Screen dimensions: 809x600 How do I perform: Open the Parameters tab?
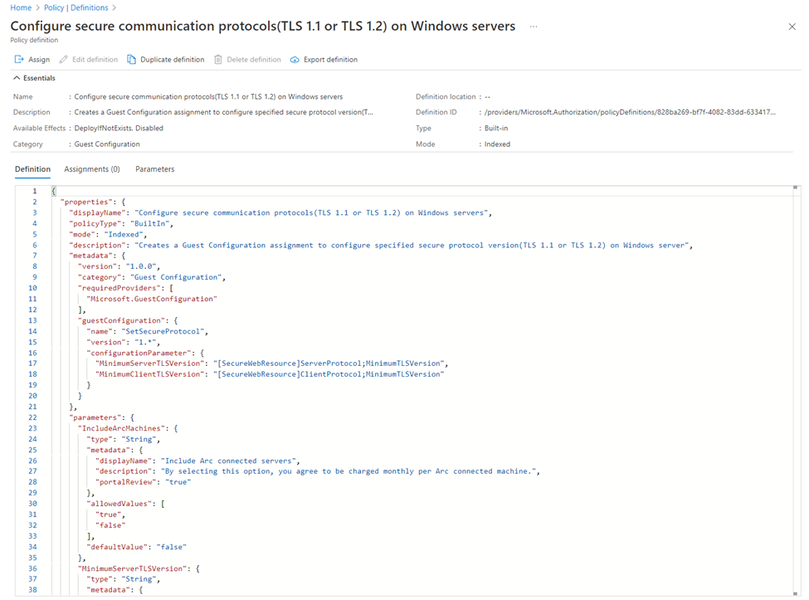[x=155, y=169]
